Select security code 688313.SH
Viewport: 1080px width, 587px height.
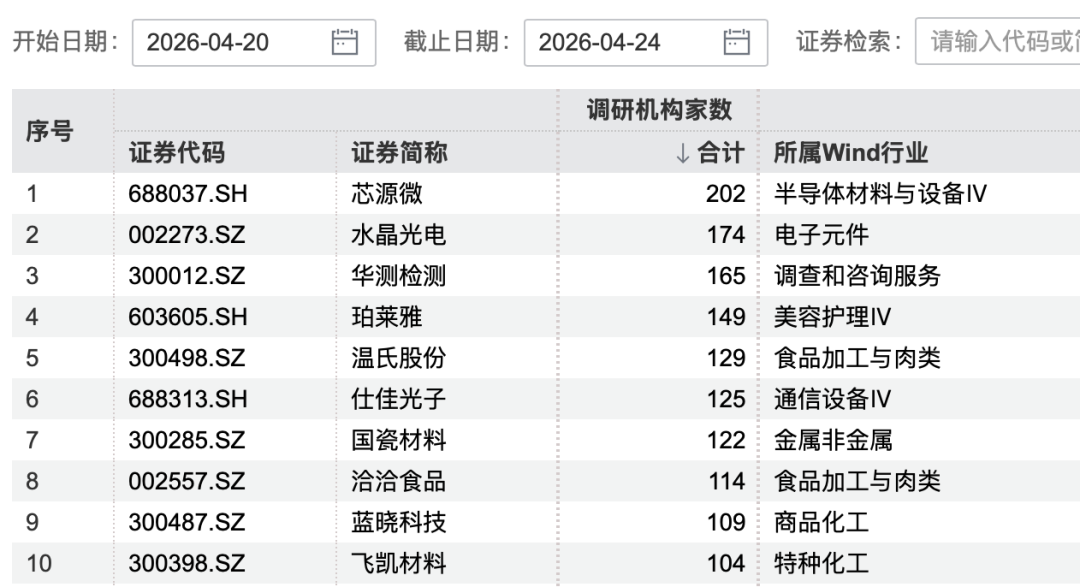188,399
